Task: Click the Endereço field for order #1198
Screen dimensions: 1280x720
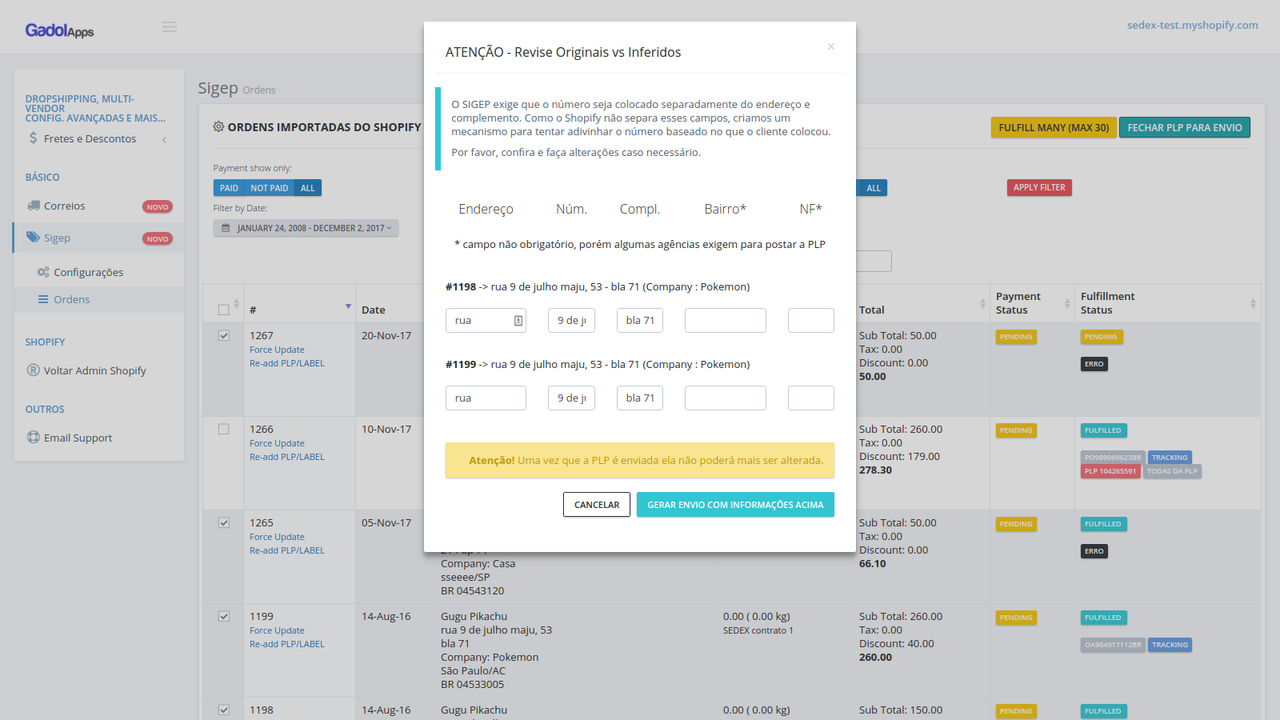Action: pos(486,320)
